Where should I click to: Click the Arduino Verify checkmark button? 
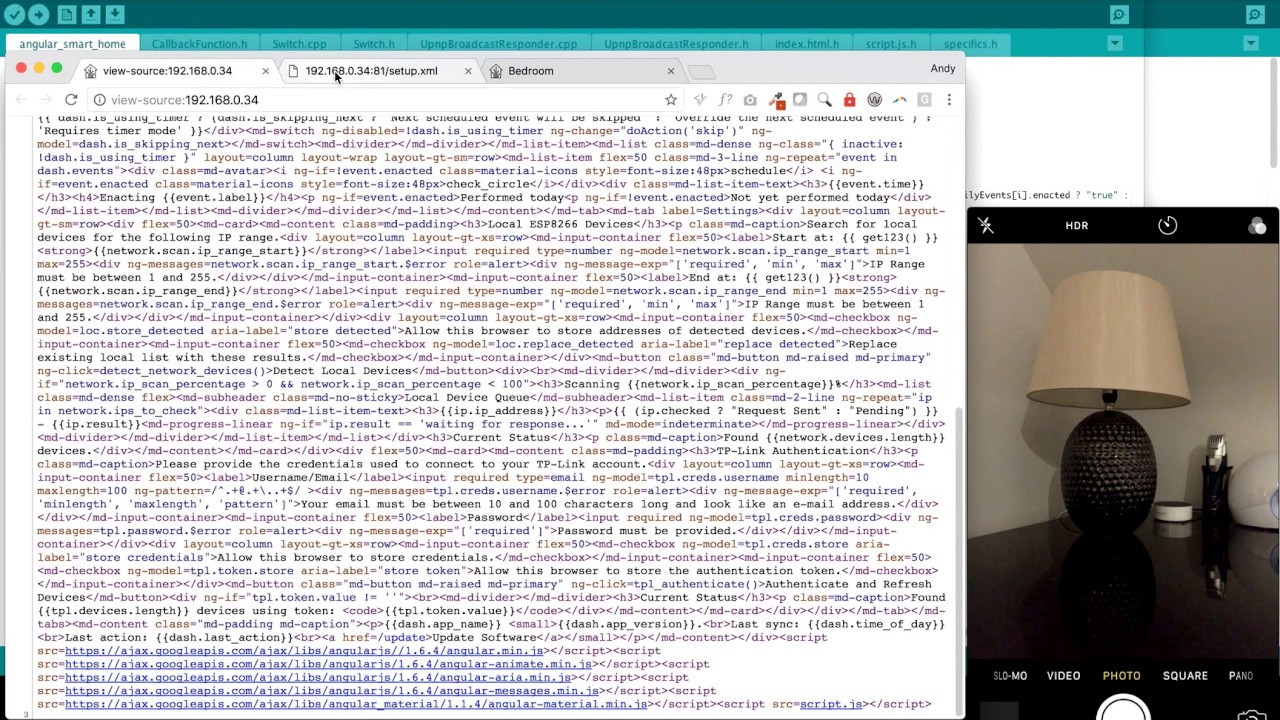[x=12, y=14]
